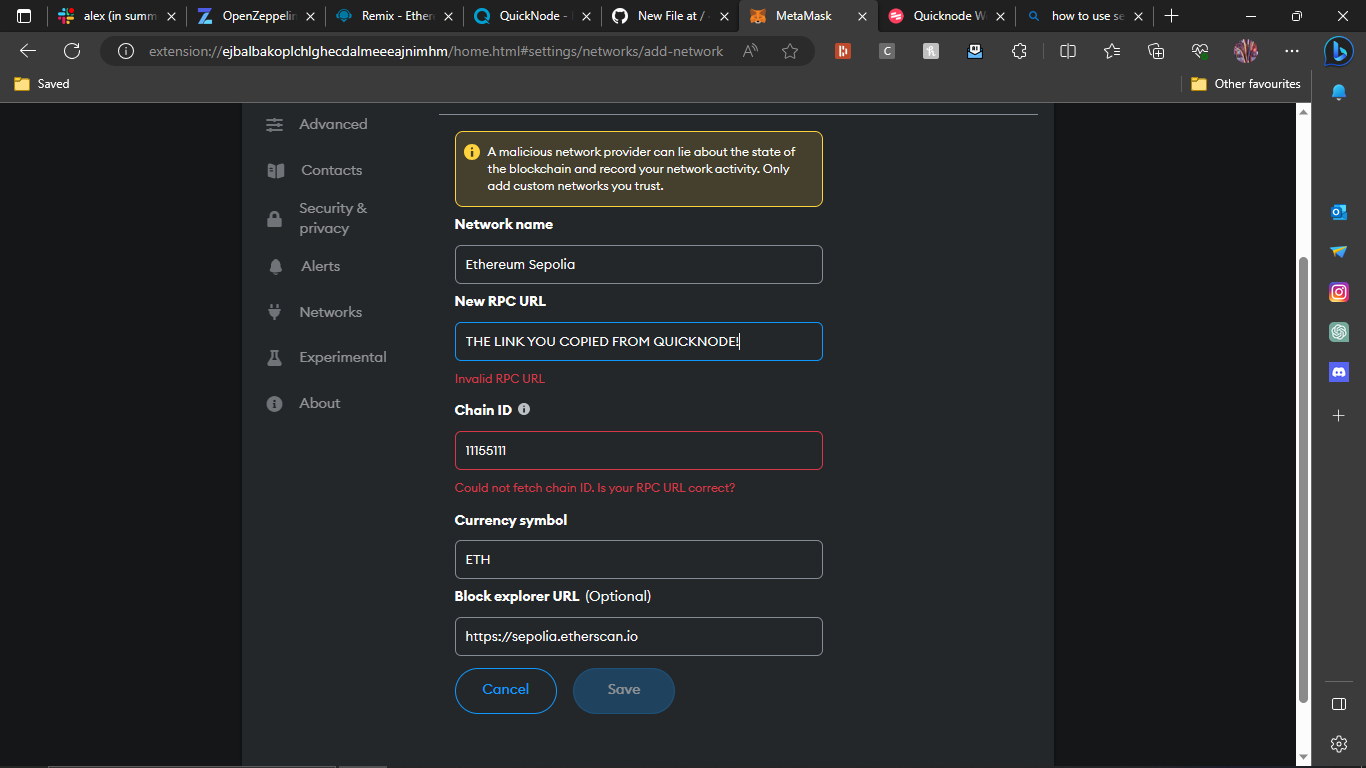Click the warning banner info icon
The height and width of the screenshot is (768, 1366).
(x=472, y=152)
